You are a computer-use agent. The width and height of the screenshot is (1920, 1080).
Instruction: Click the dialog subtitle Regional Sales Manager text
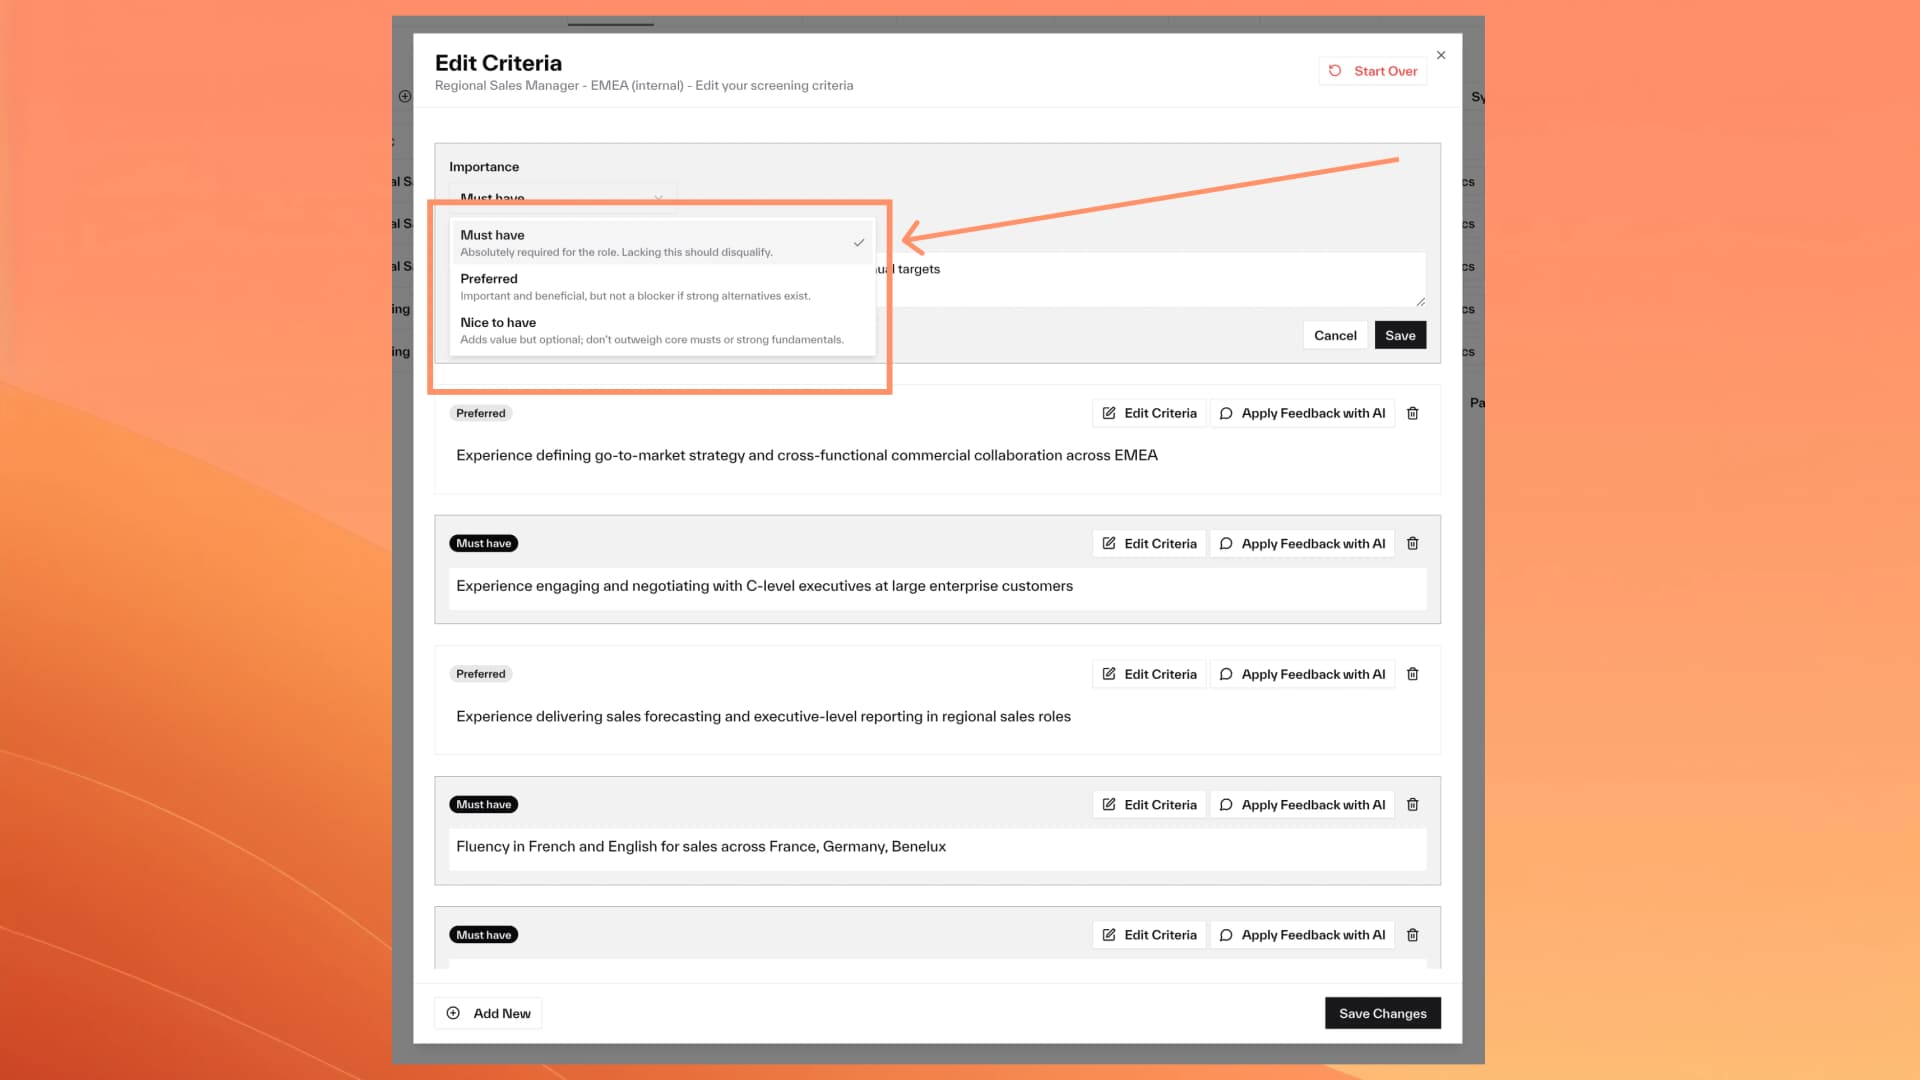coord(644,86)
